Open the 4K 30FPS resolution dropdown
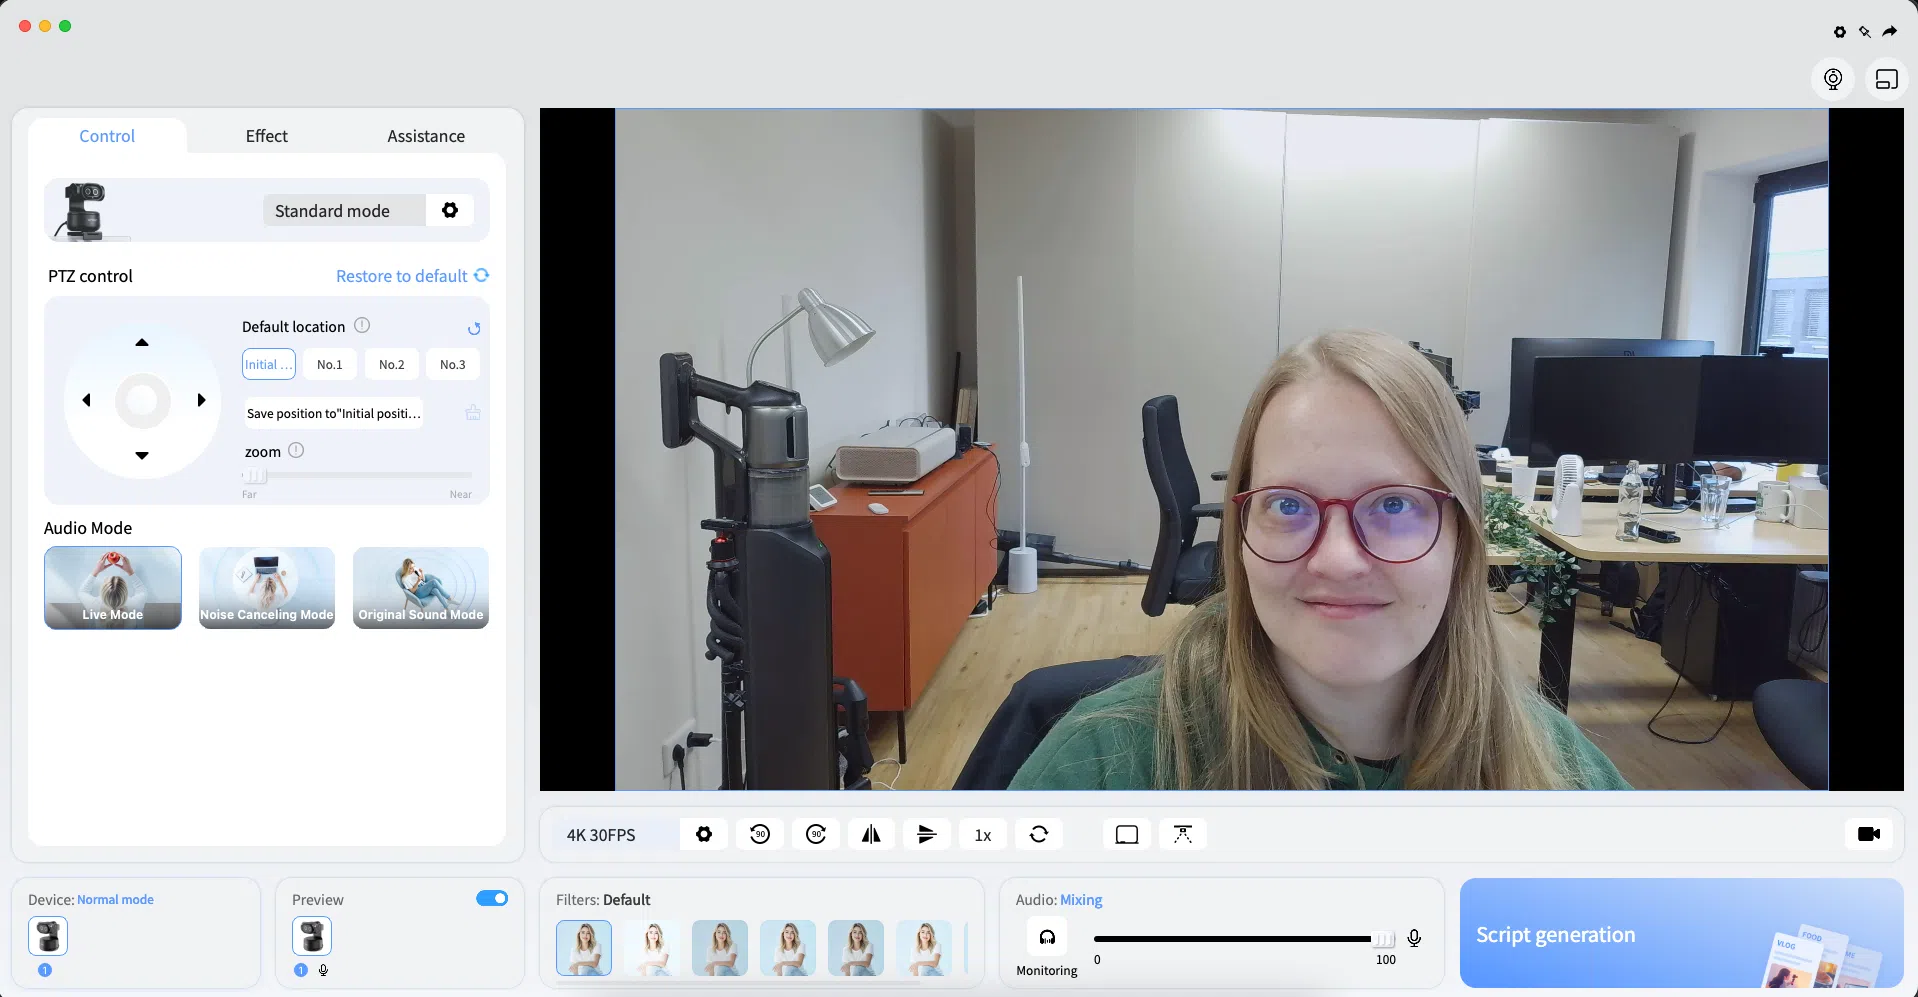Image resolution: width=1918 pixels, height=997 pixels. click(601, 835)
